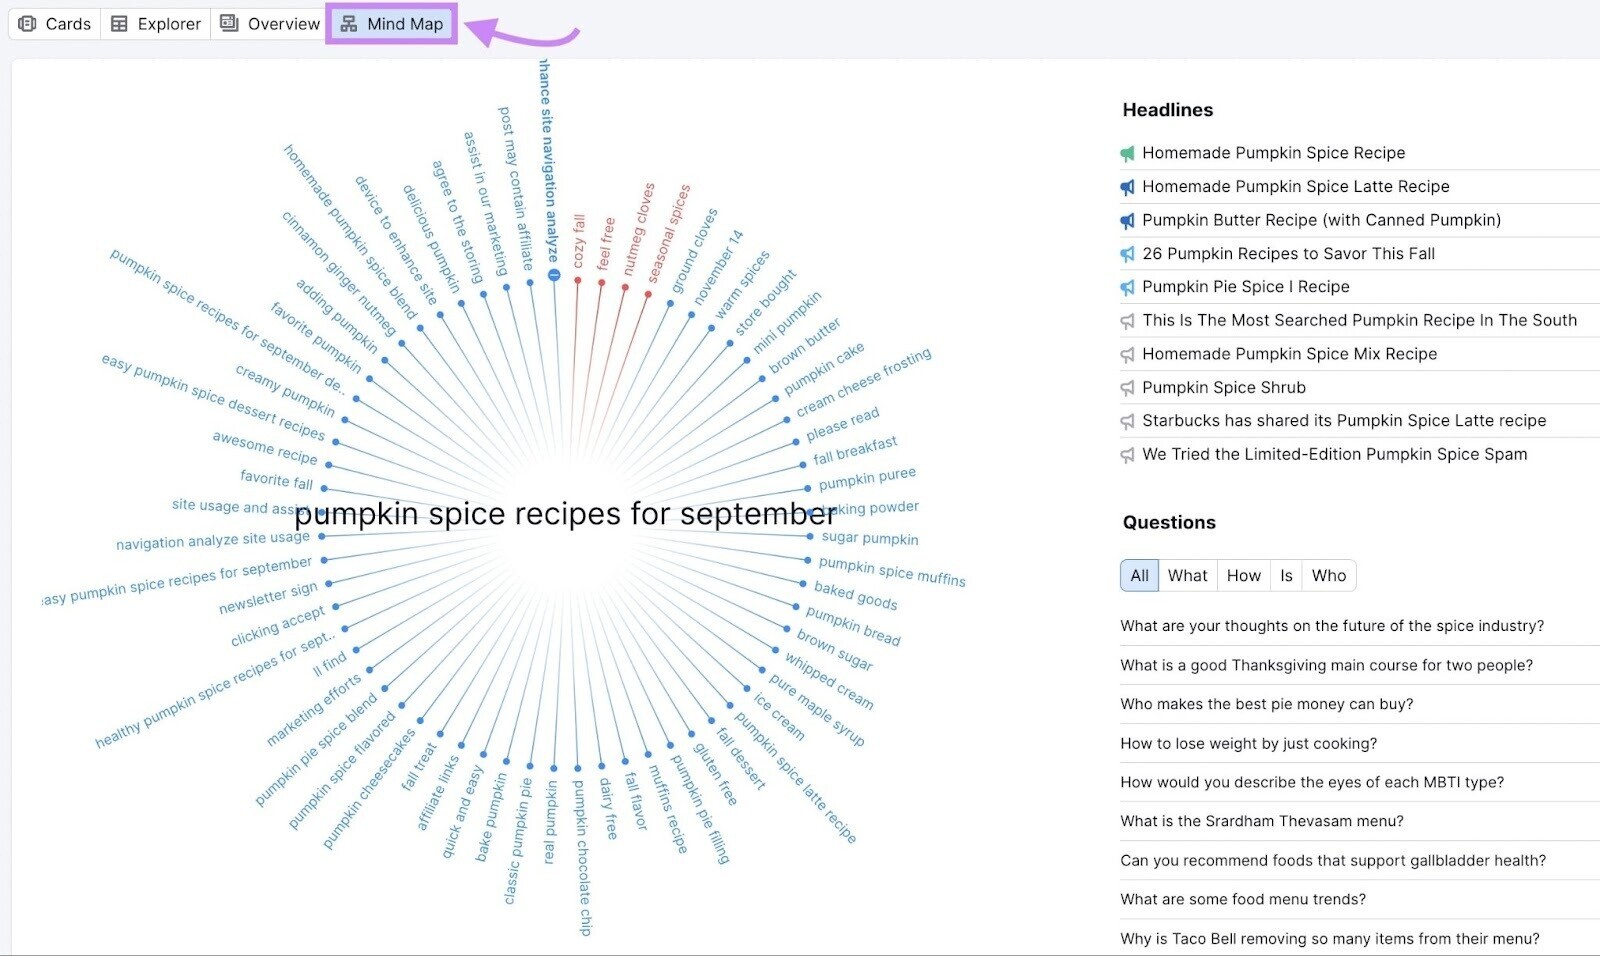Image resolution: width=1600 pixels, height=956 pixels.
Task: Show only Who questions
Action: [1328, 576]
